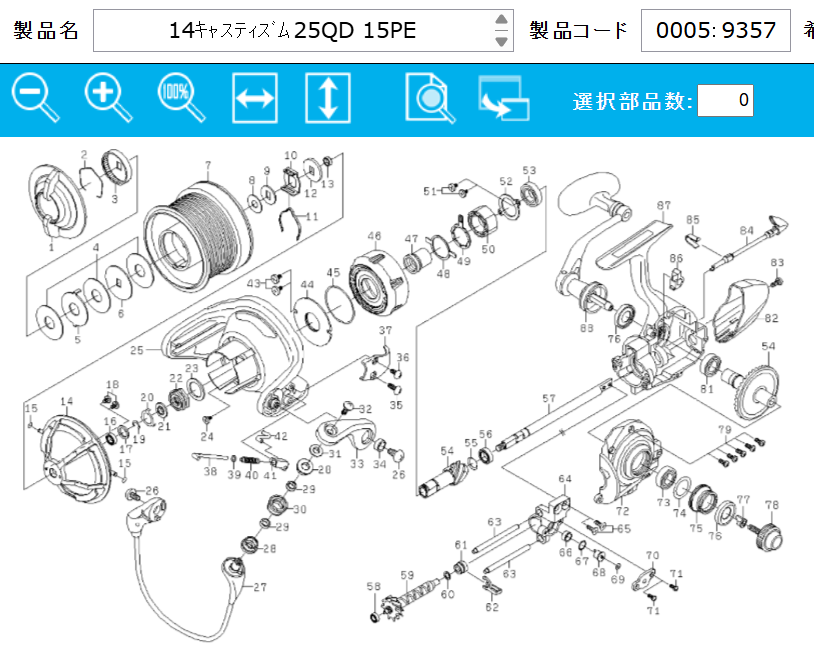Select part number 53 bearing label
Image resolution: width=814 pixels, height=660 pixels.
529,170
